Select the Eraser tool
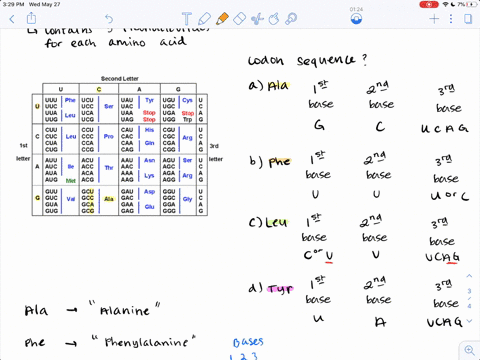The height and width of the screenshot is (360, 480). point(239,19)
